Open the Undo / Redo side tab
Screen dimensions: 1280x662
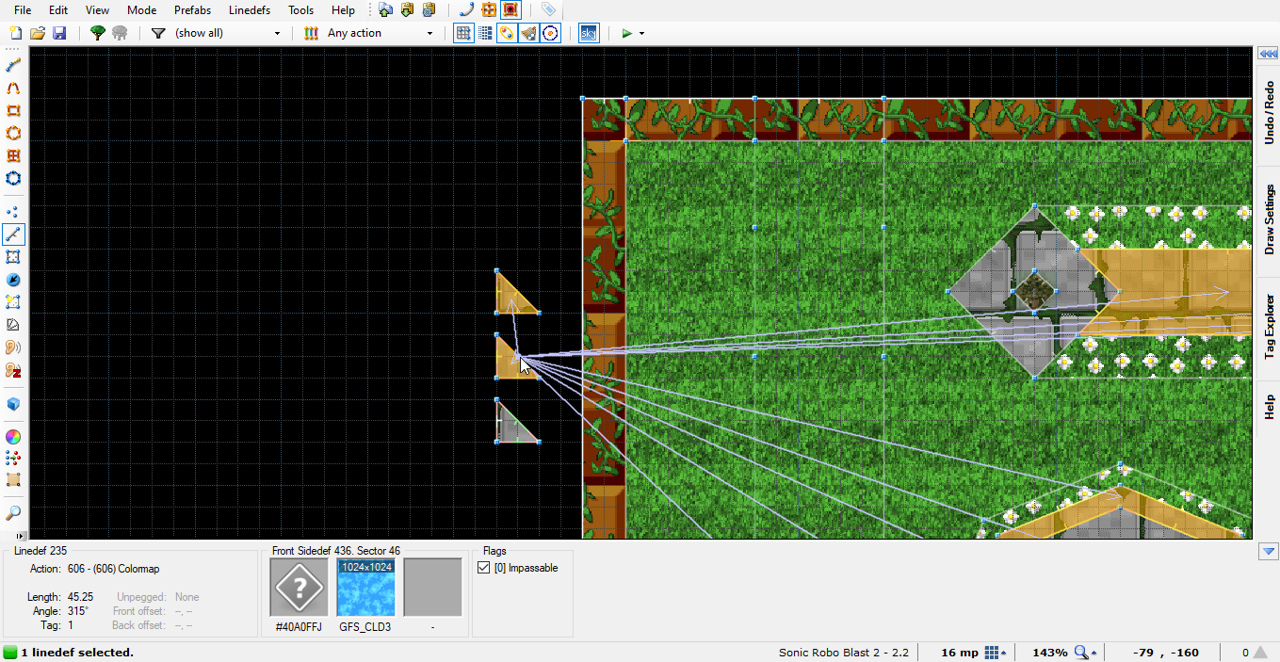[x=1269, y=113]
